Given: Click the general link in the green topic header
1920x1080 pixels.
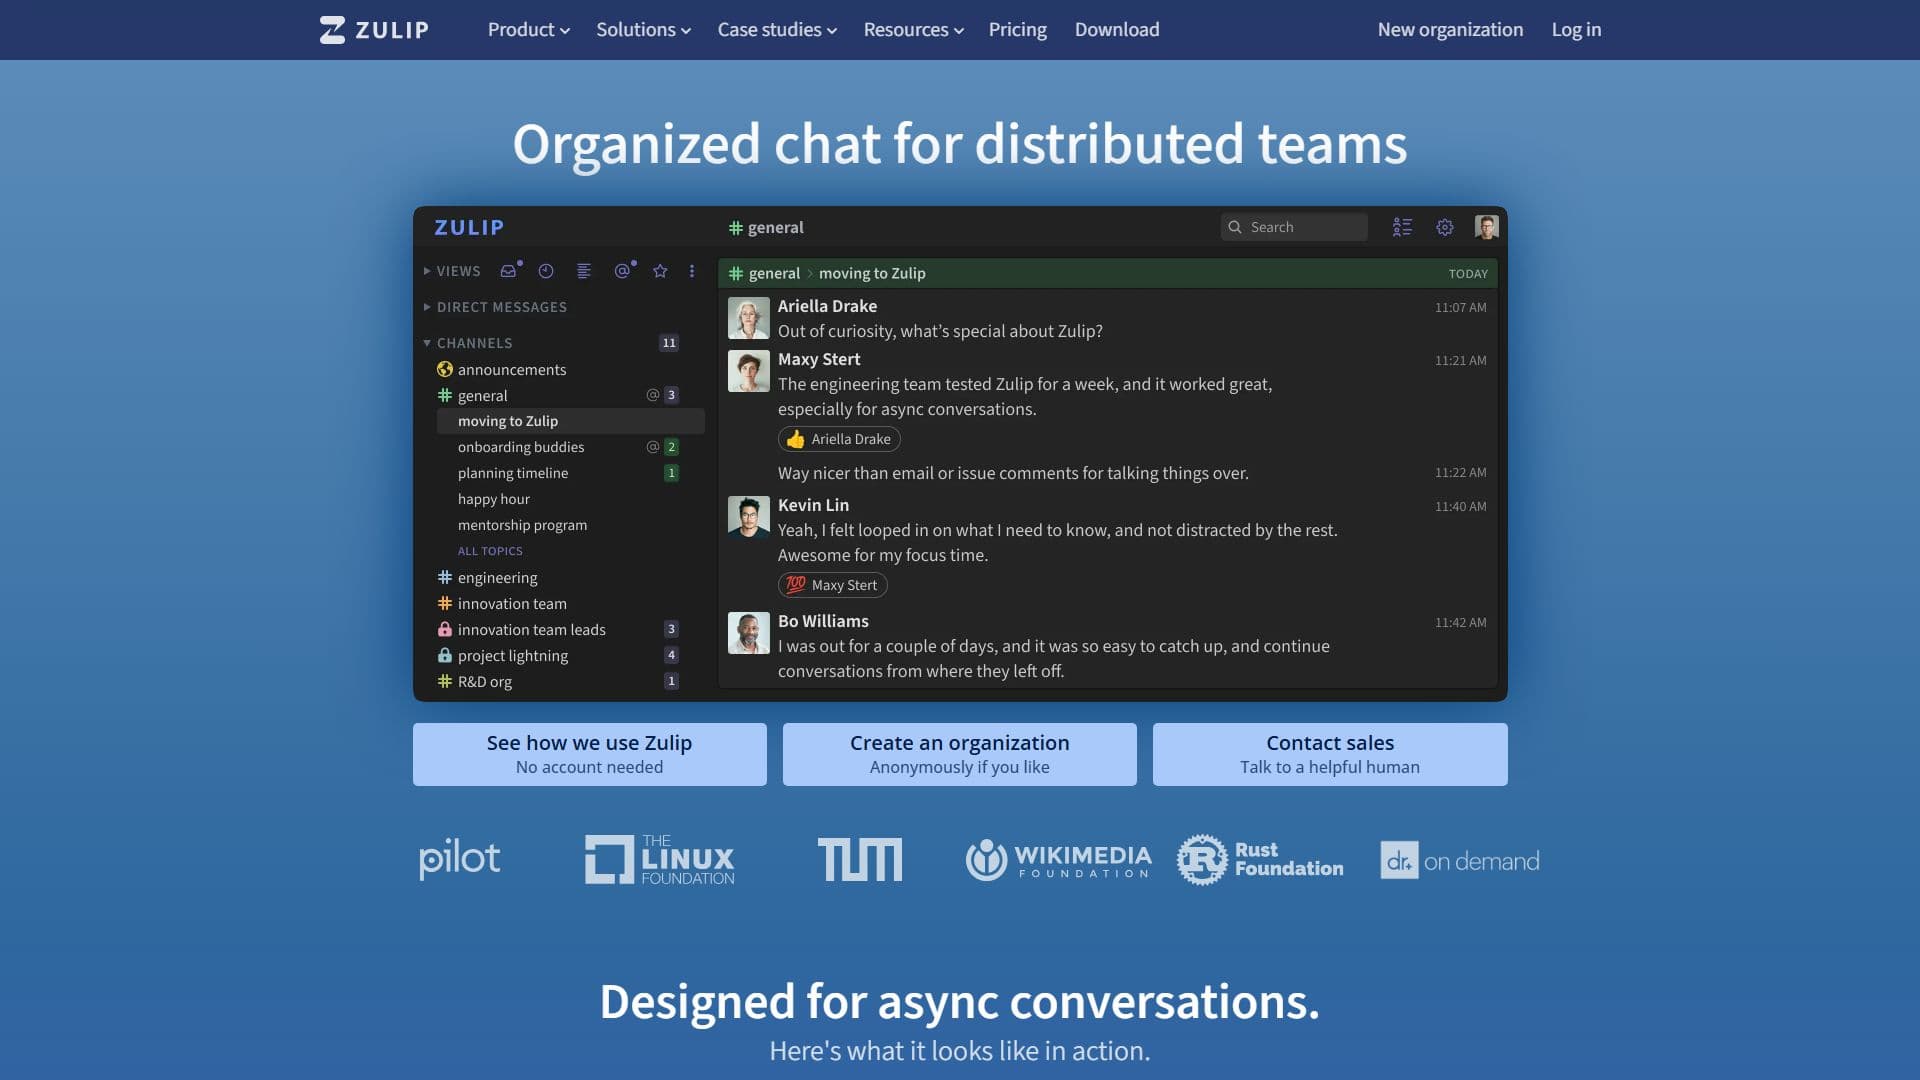Looking at the screenshot, I should tap(774, 273).
